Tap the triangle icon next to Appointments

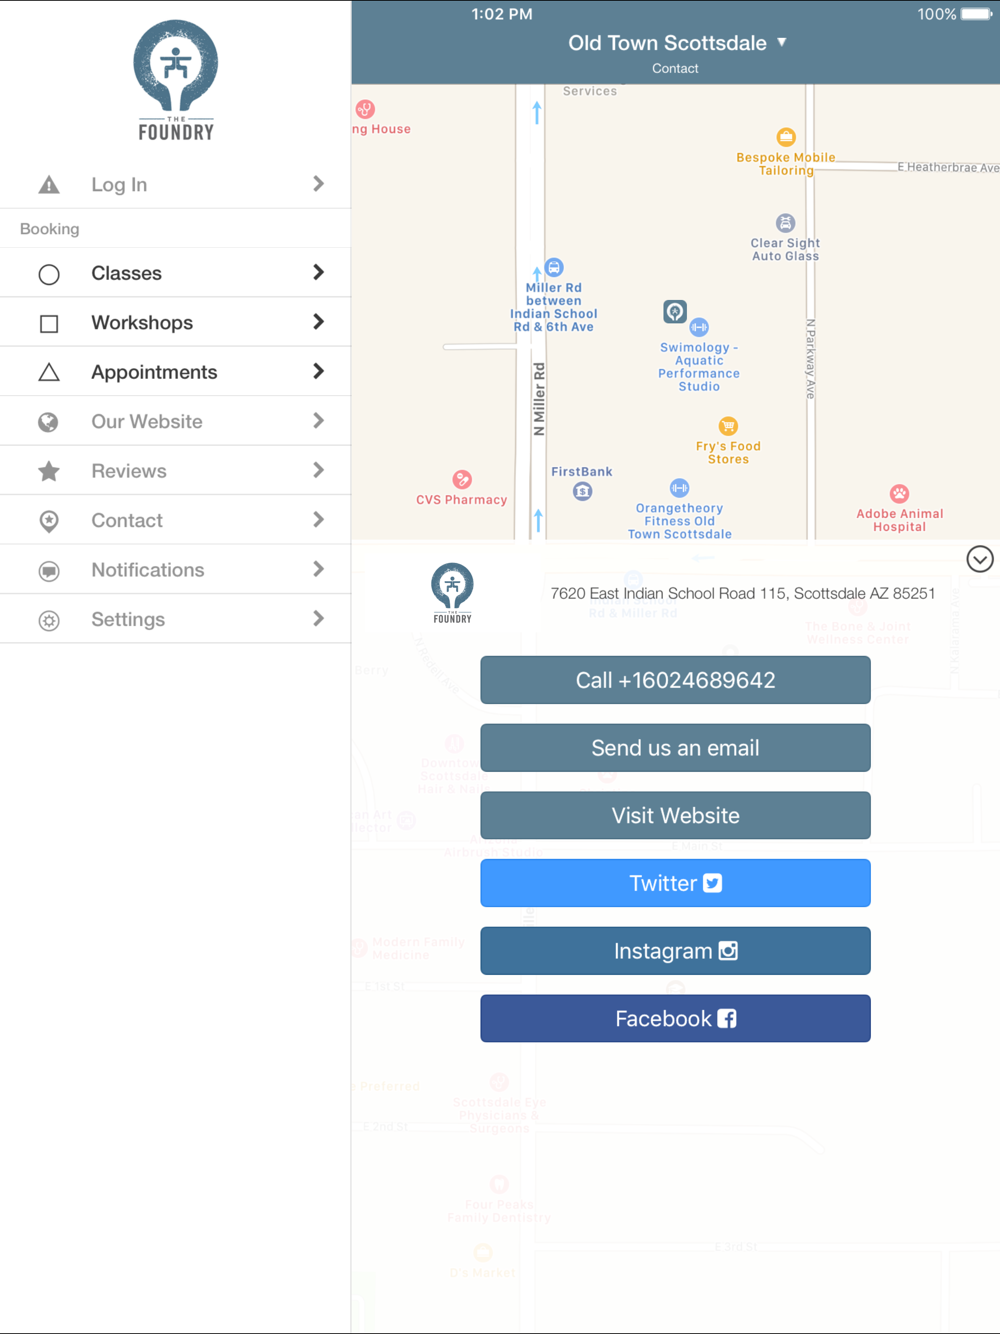49,372
